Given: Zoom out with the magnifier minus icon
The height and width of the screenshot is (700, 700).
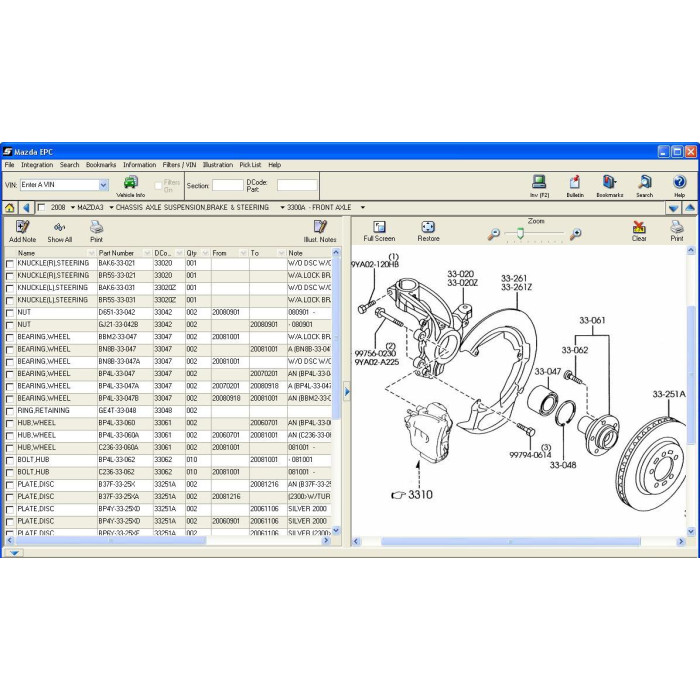Looking at the screenshot, I should click(493, 233).
